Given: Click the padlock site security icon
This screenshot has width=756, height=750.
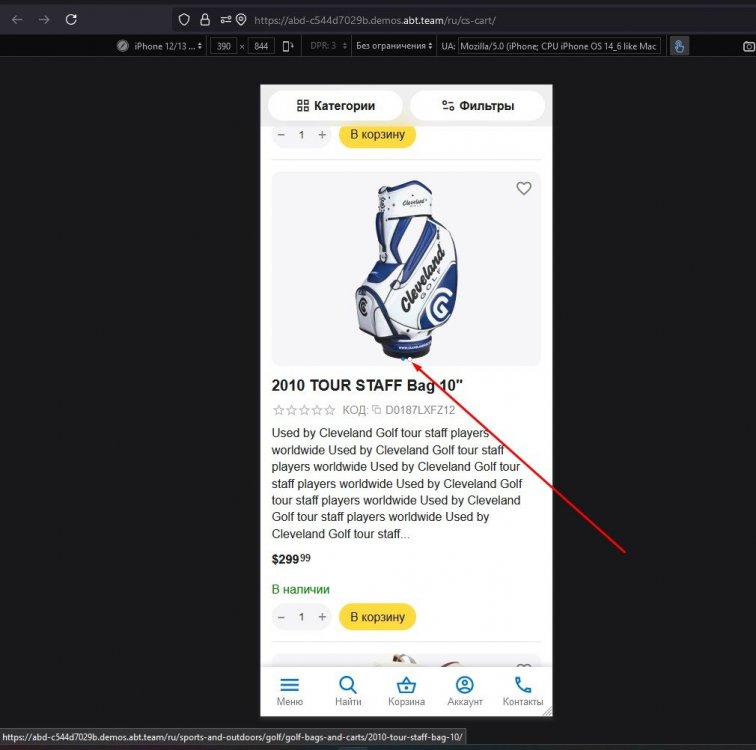Looking at the screenshot, I should 205,20.
